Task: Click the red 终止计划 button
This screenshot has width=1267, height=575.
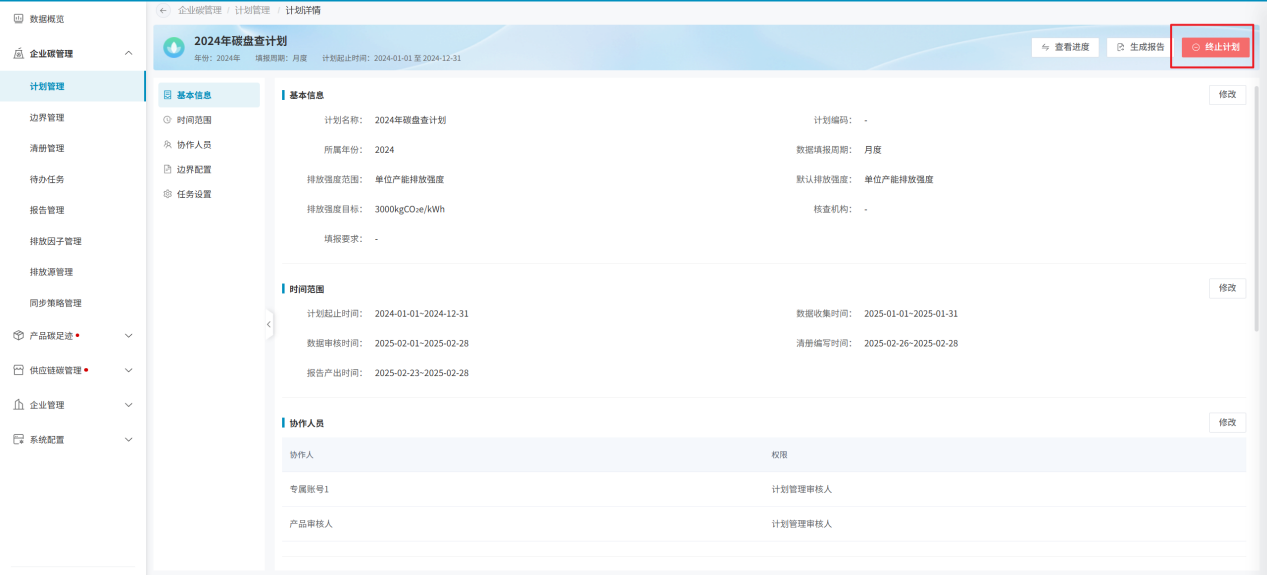Action: point(1215,47)
